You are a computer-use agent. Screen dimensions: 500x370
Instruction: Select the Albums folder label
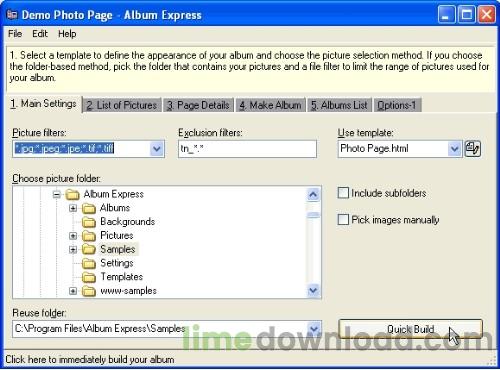[115, 208]
